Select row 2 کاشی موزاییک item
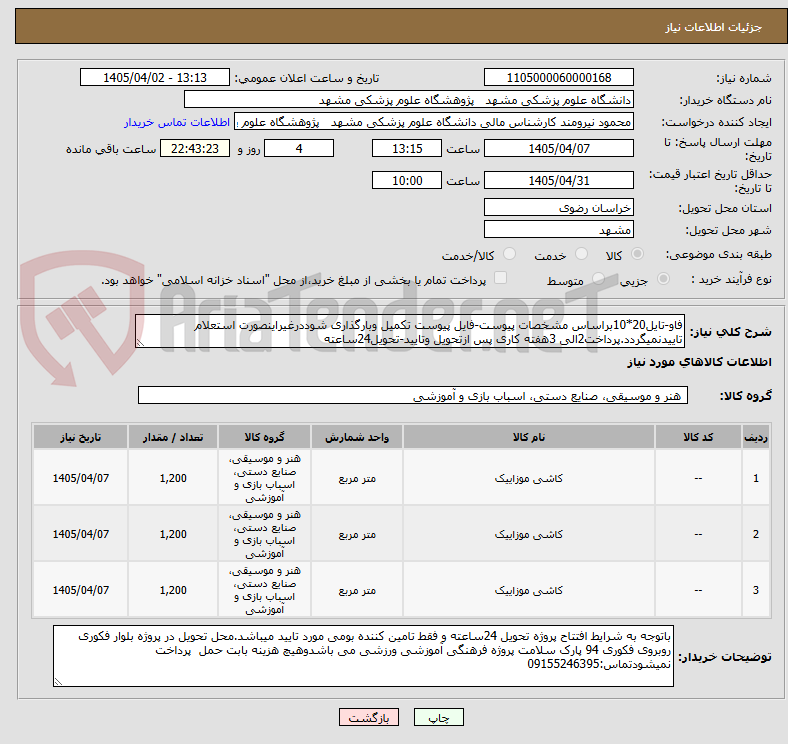This screenshot has height=744, width=788. (x=529, y=534)
